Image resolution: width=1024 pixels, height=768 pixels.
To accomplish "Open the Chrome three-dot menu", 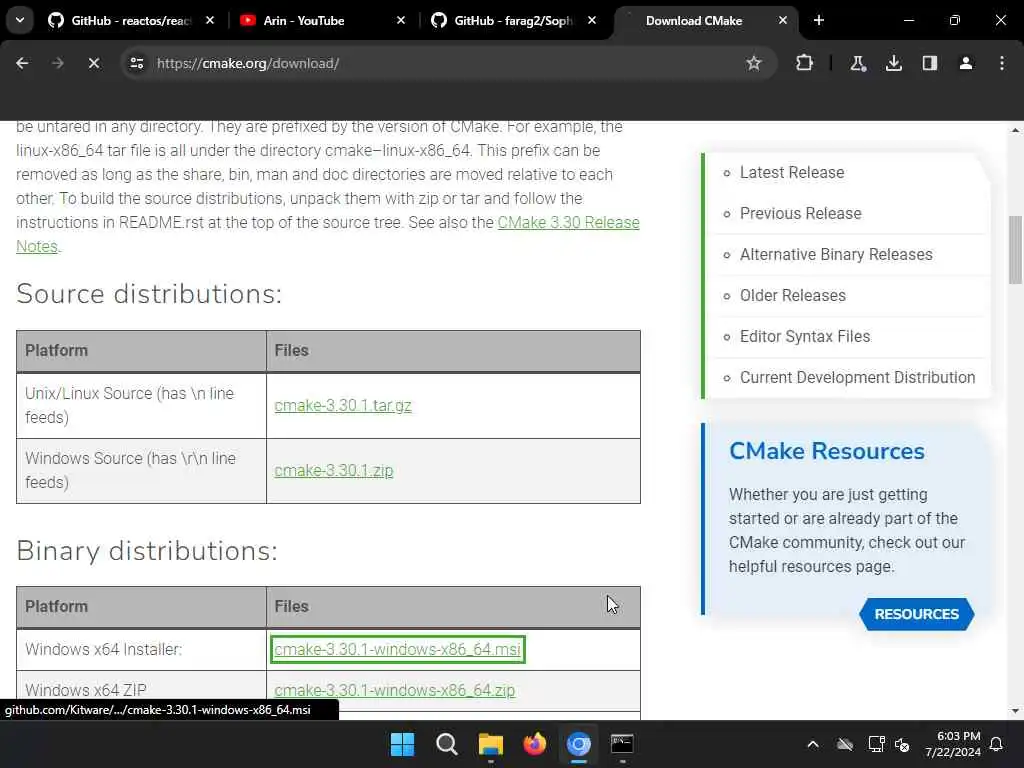I will [x=1002, y=63].
